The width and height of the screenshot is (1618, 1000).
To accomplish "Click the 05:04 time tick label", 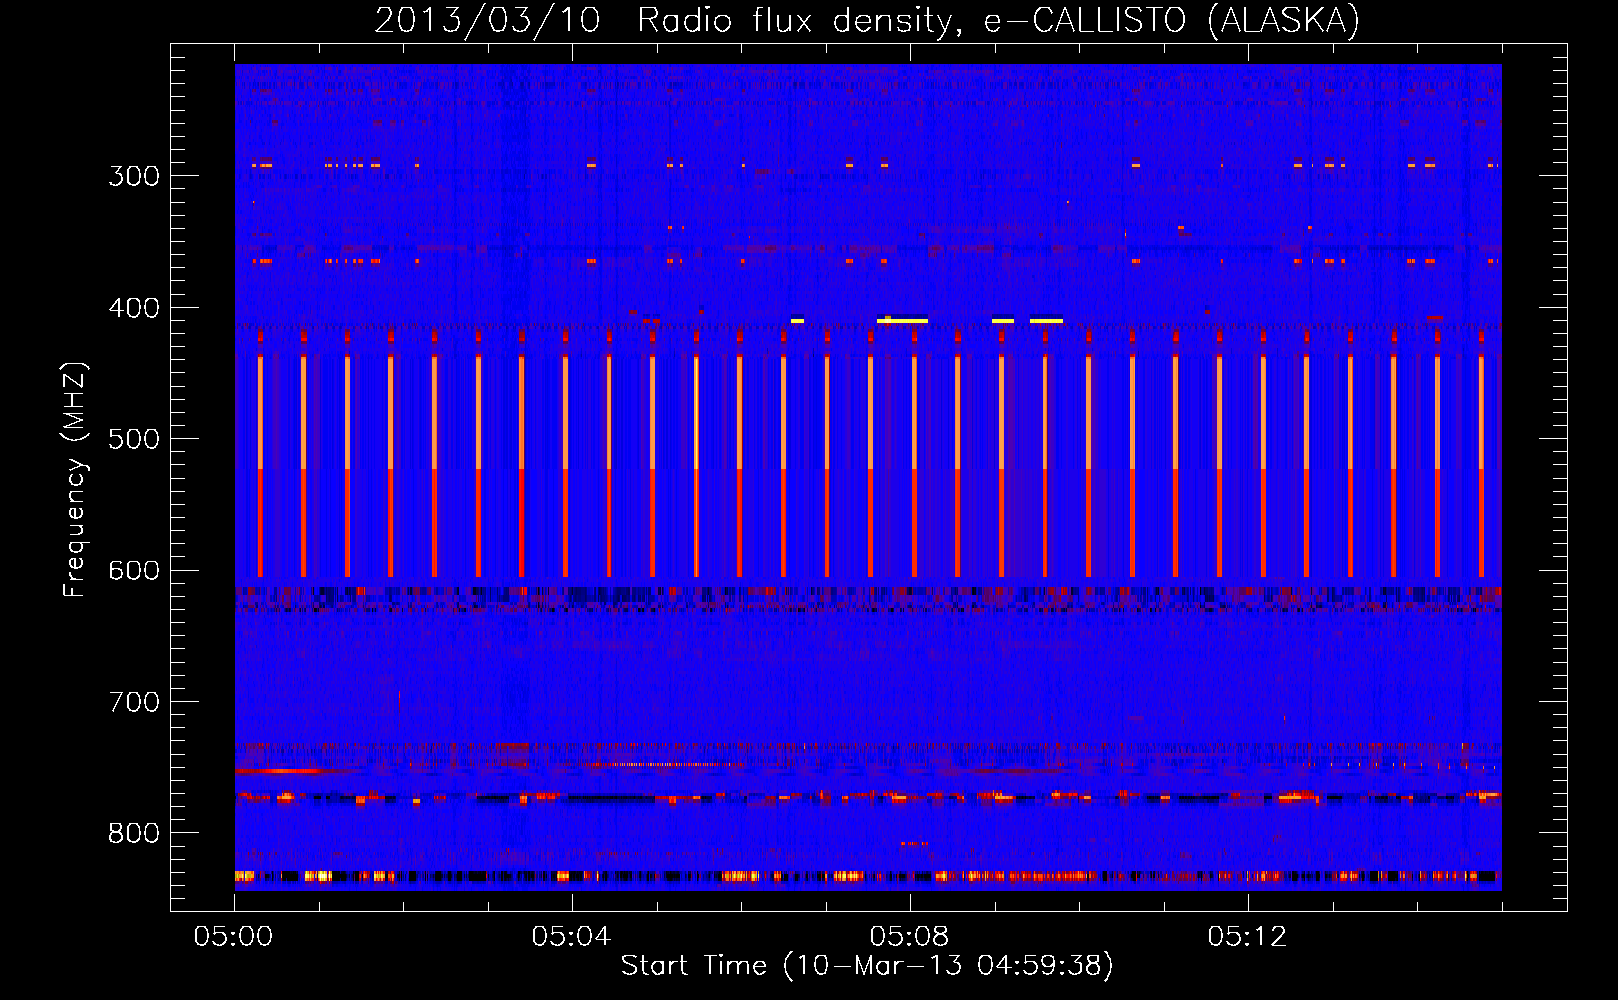I will (x=571, y=937).
